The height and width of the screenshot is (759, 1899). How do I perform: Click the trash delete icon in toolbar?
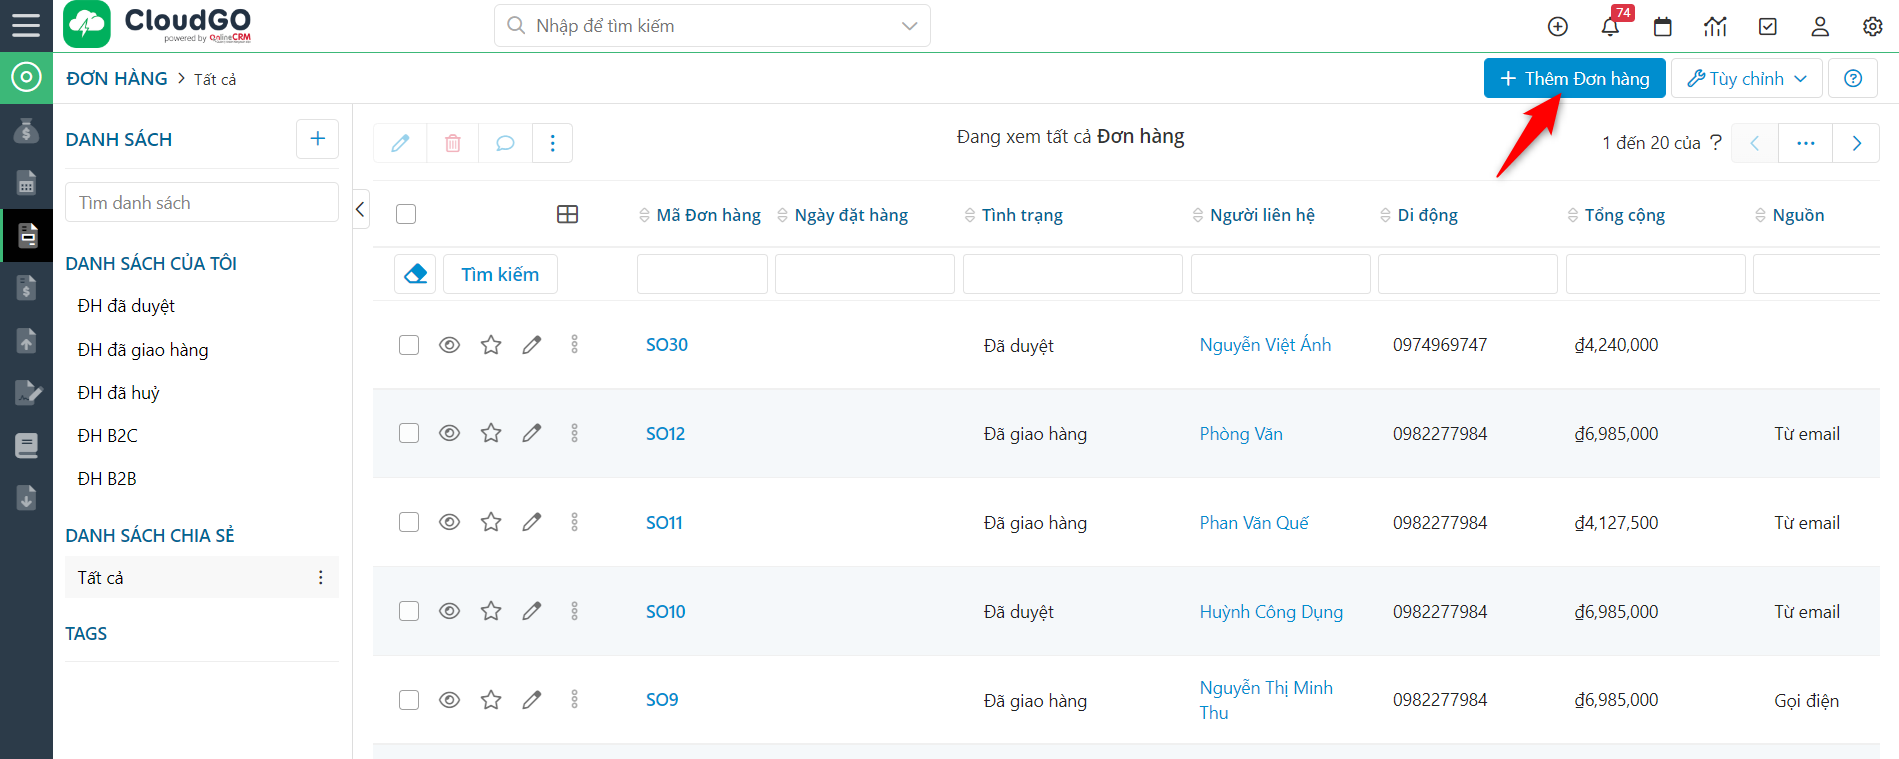tap(453, 143)
